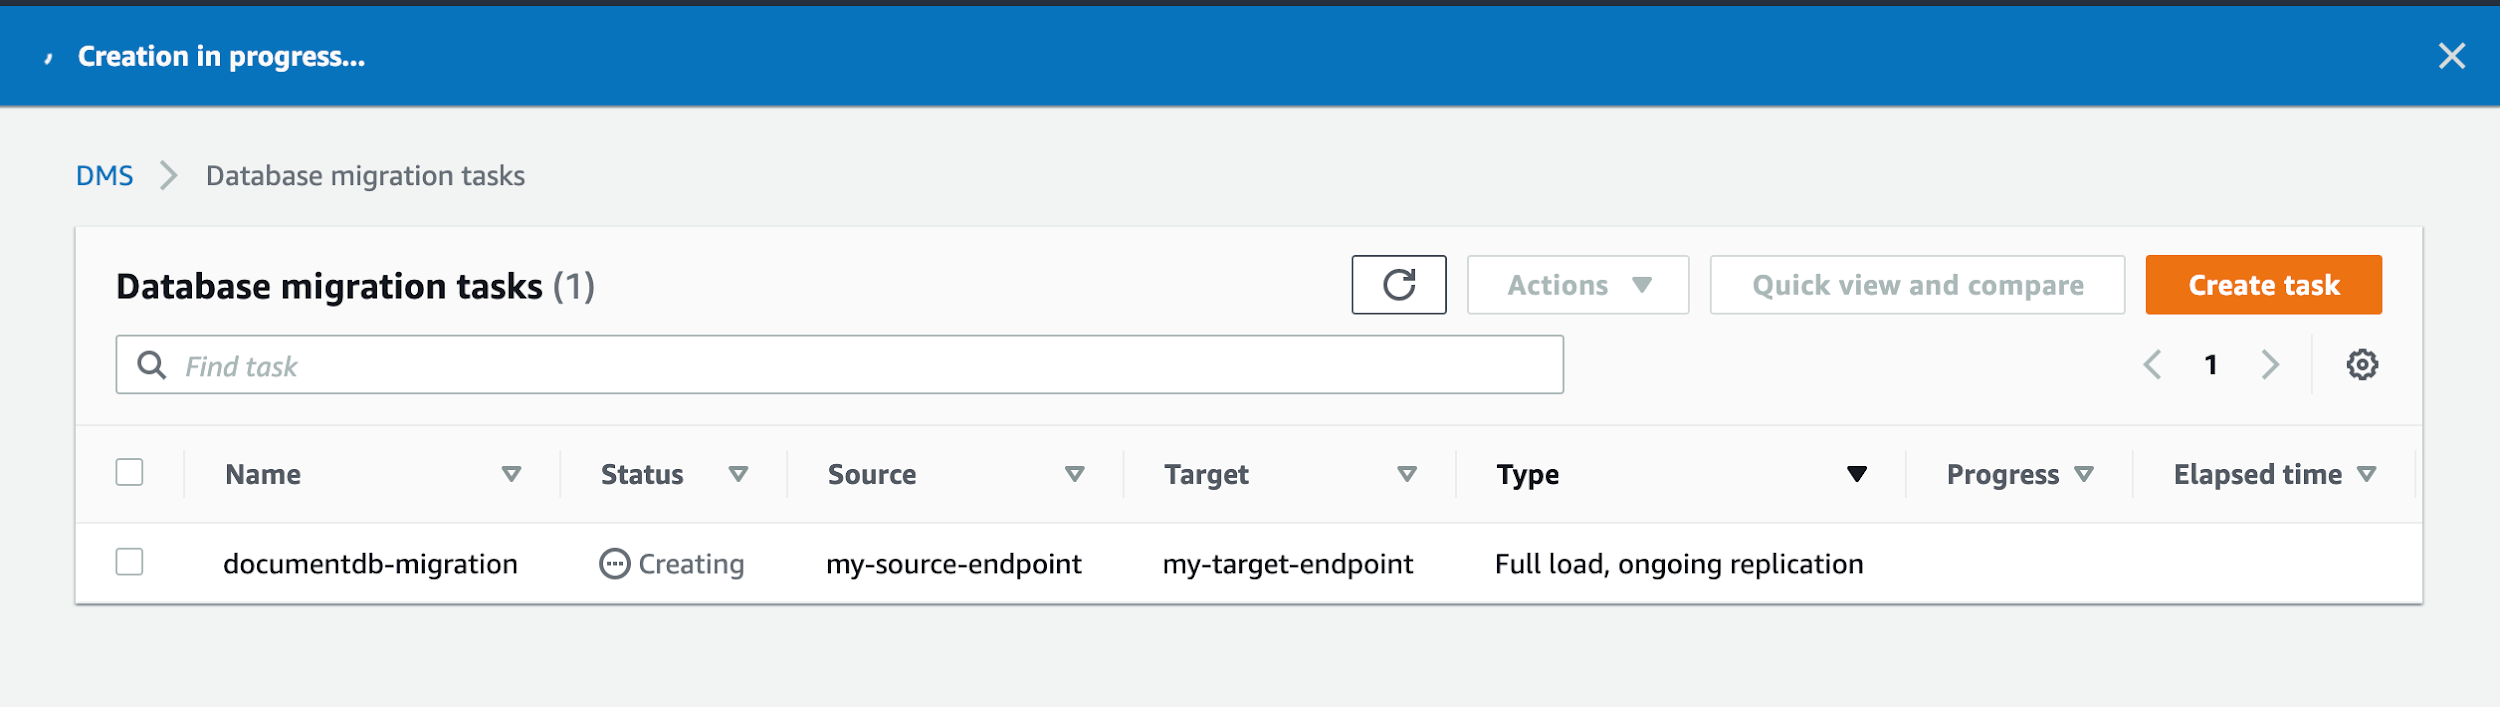The height and width of the screenshot is (707, 2500).
Task: Click Full load, ongoing replication cell
Action: coord(1679,564)
